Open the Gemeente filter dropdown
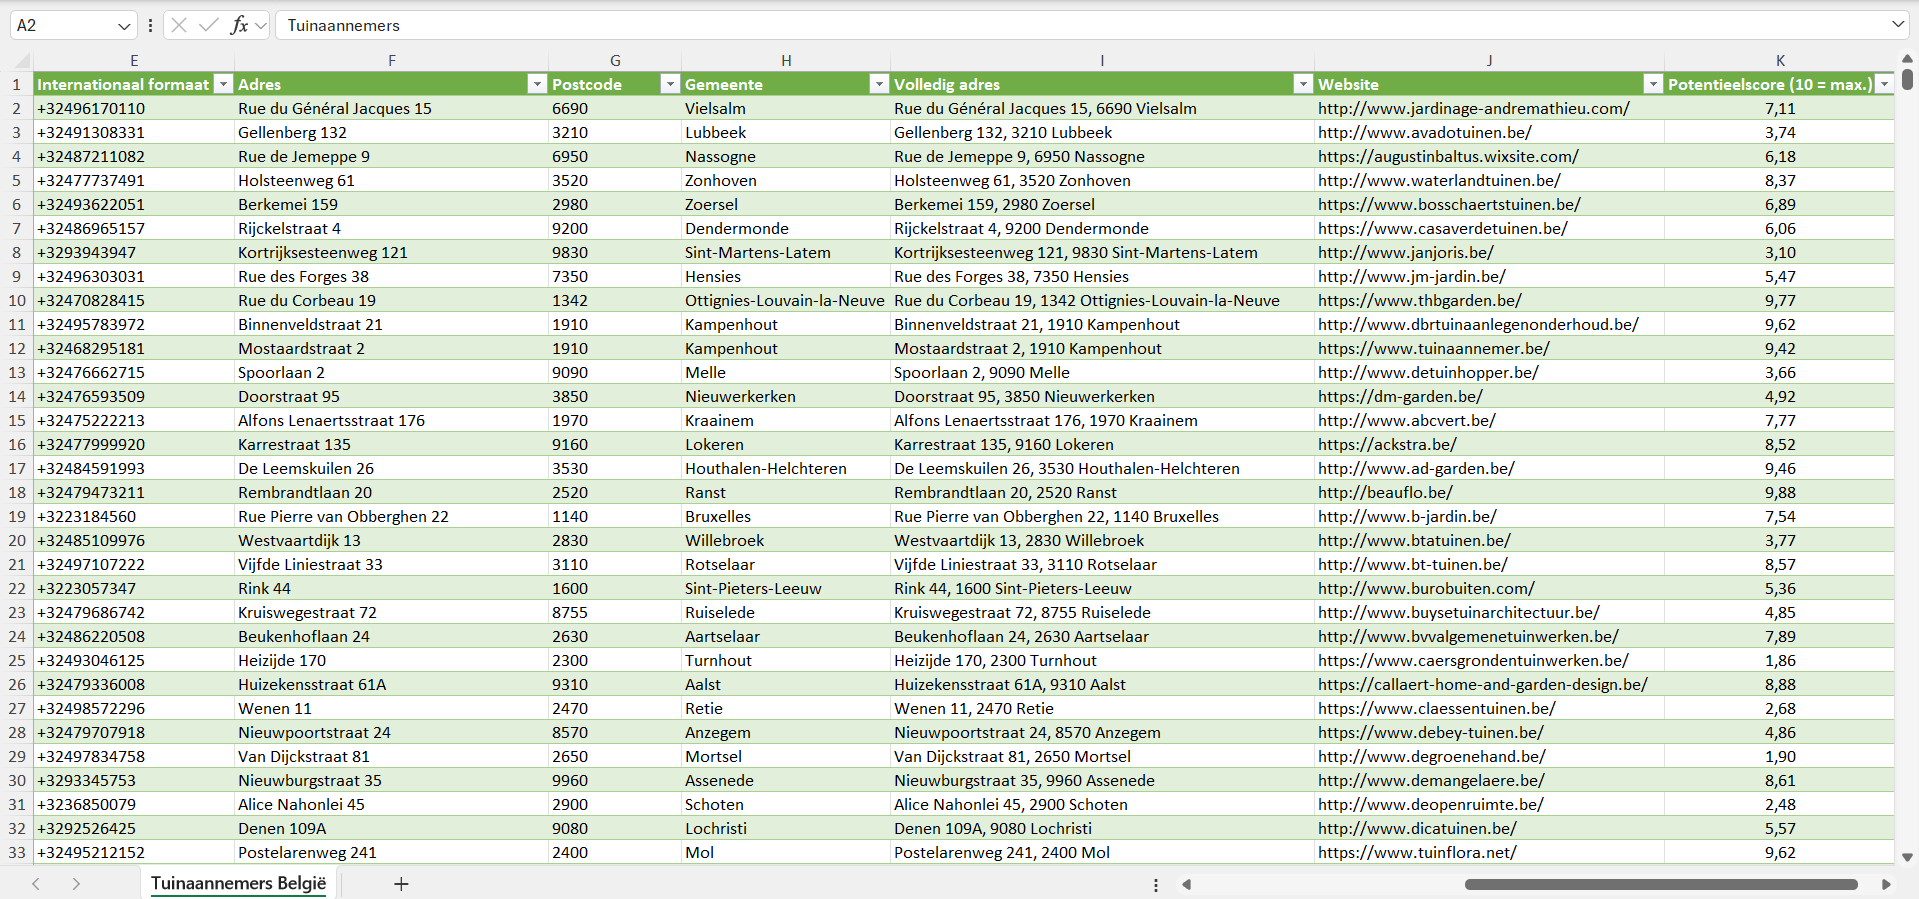 (878, 84)
